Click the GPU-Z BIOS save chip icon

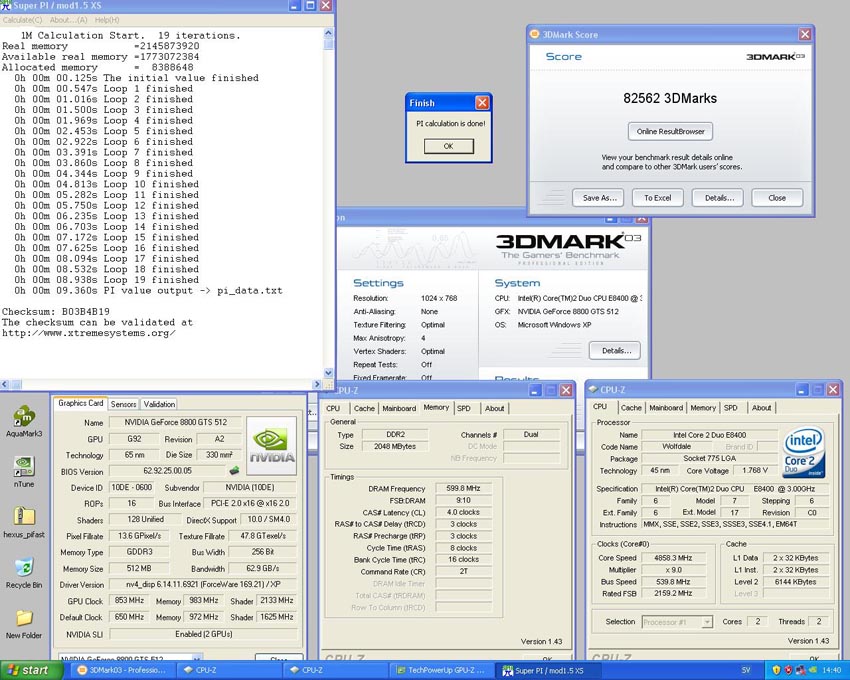[x=234, y=471]
